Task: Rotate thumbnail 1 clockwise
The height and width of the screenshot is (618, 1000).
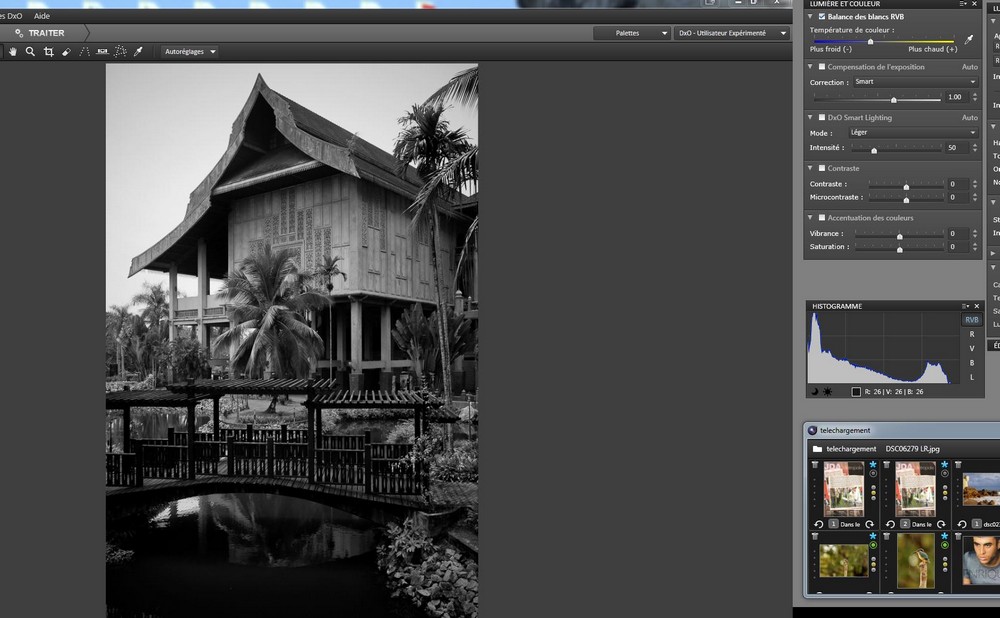Action: [x=869, y=524]
